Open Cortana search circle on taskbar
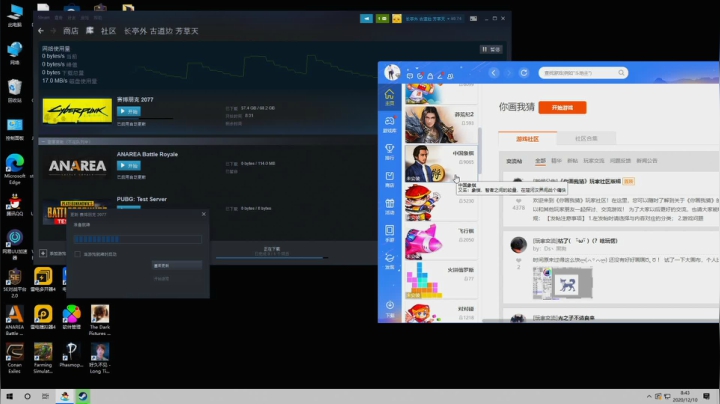 click(x=27, y=396)
